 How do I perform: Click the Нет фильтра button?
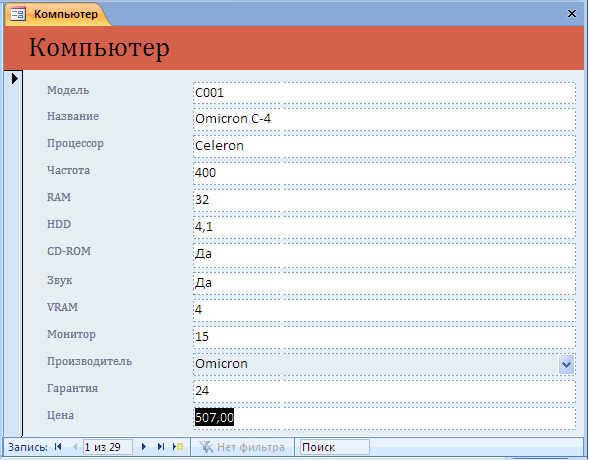pos(242,447)
